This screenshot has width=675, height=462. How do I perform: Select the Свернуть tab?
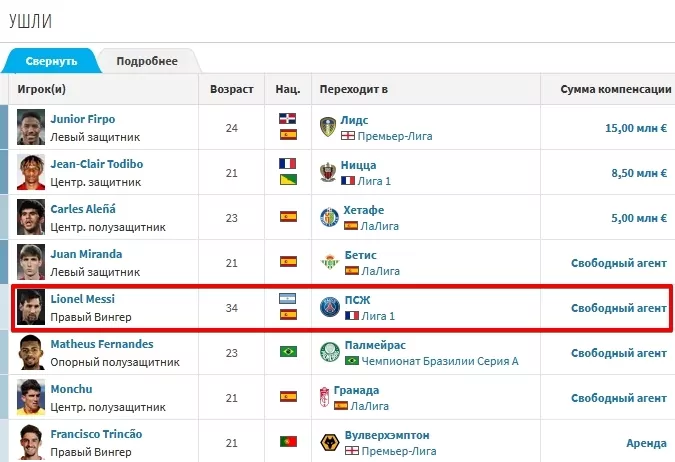pyautogui.click(x=51, y=61)
